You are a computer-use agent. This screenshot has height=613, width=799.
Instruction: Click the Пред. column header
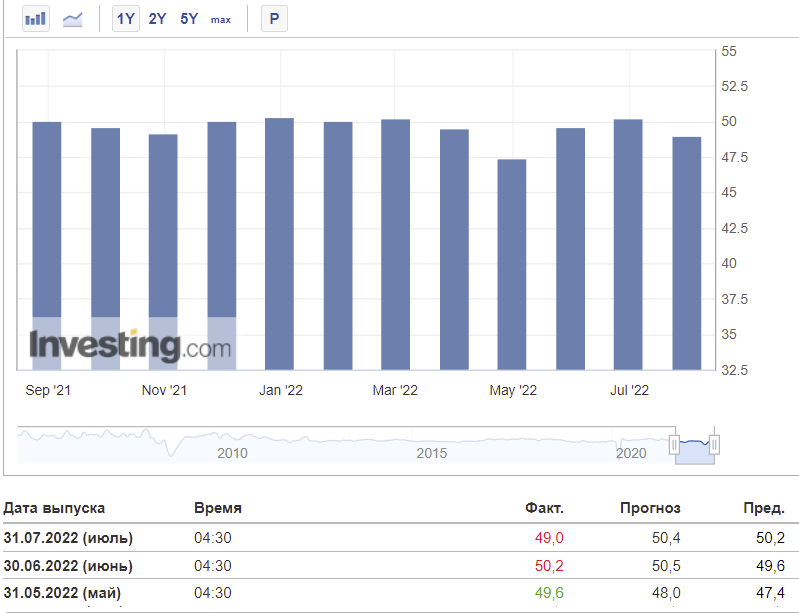point(764,508)
